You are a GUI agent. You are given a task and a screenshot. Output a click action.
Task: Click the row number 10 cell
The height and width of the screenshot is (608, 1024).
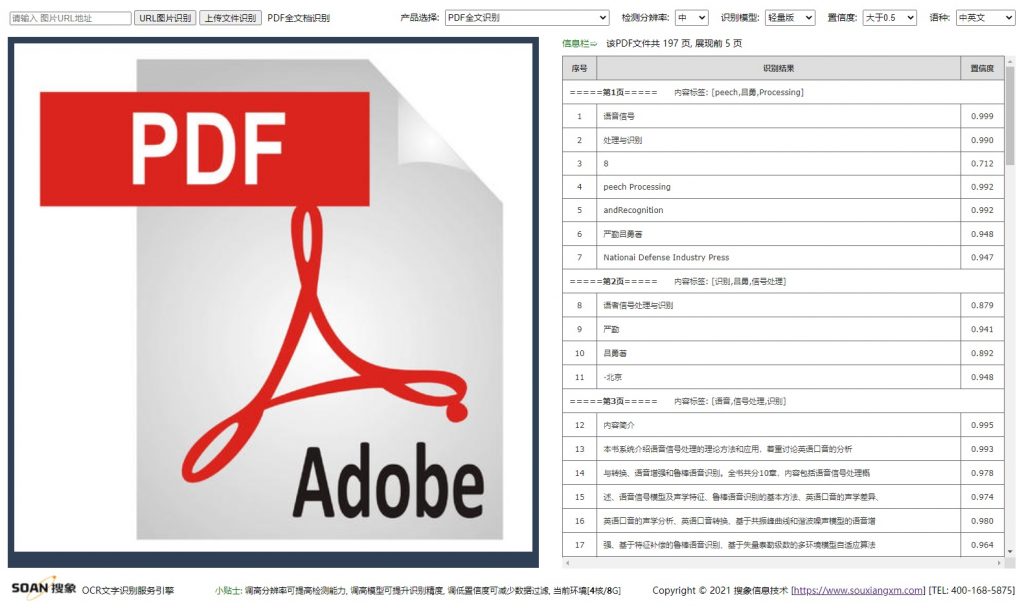tap(579, 353)
